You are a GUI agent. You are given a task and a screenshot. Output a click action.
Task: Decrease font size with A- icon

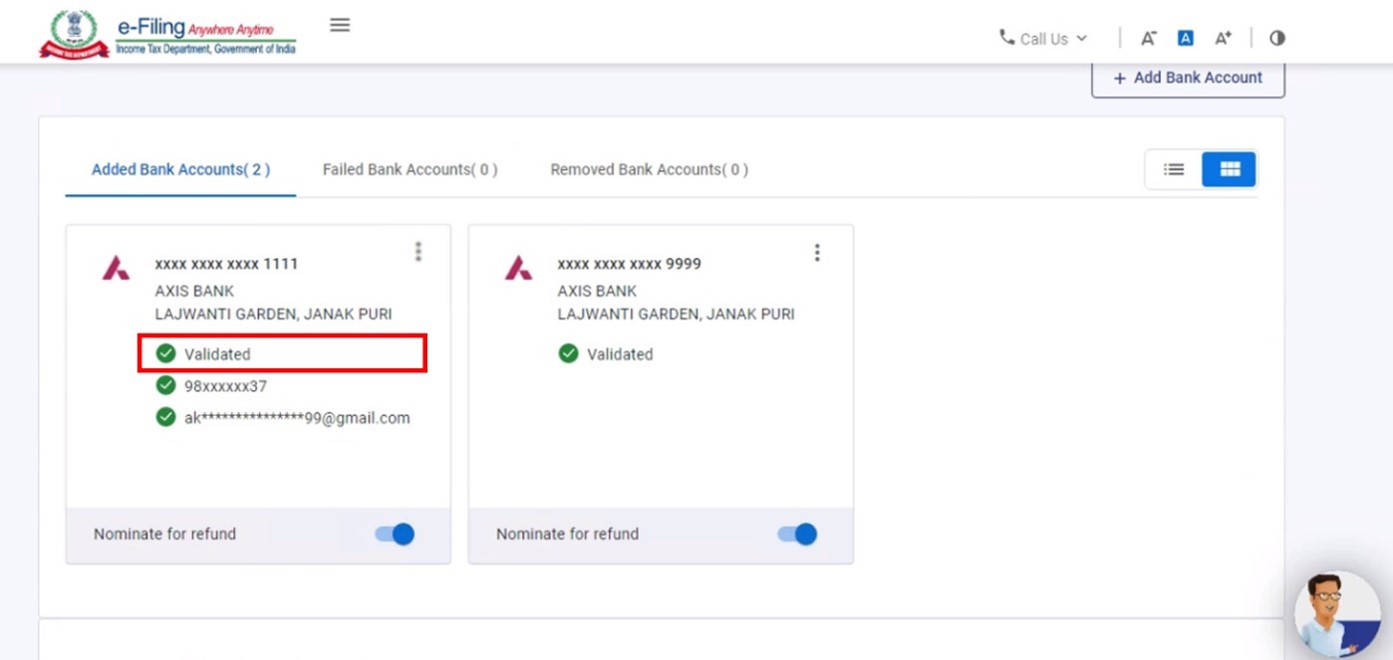[1148, 38]
